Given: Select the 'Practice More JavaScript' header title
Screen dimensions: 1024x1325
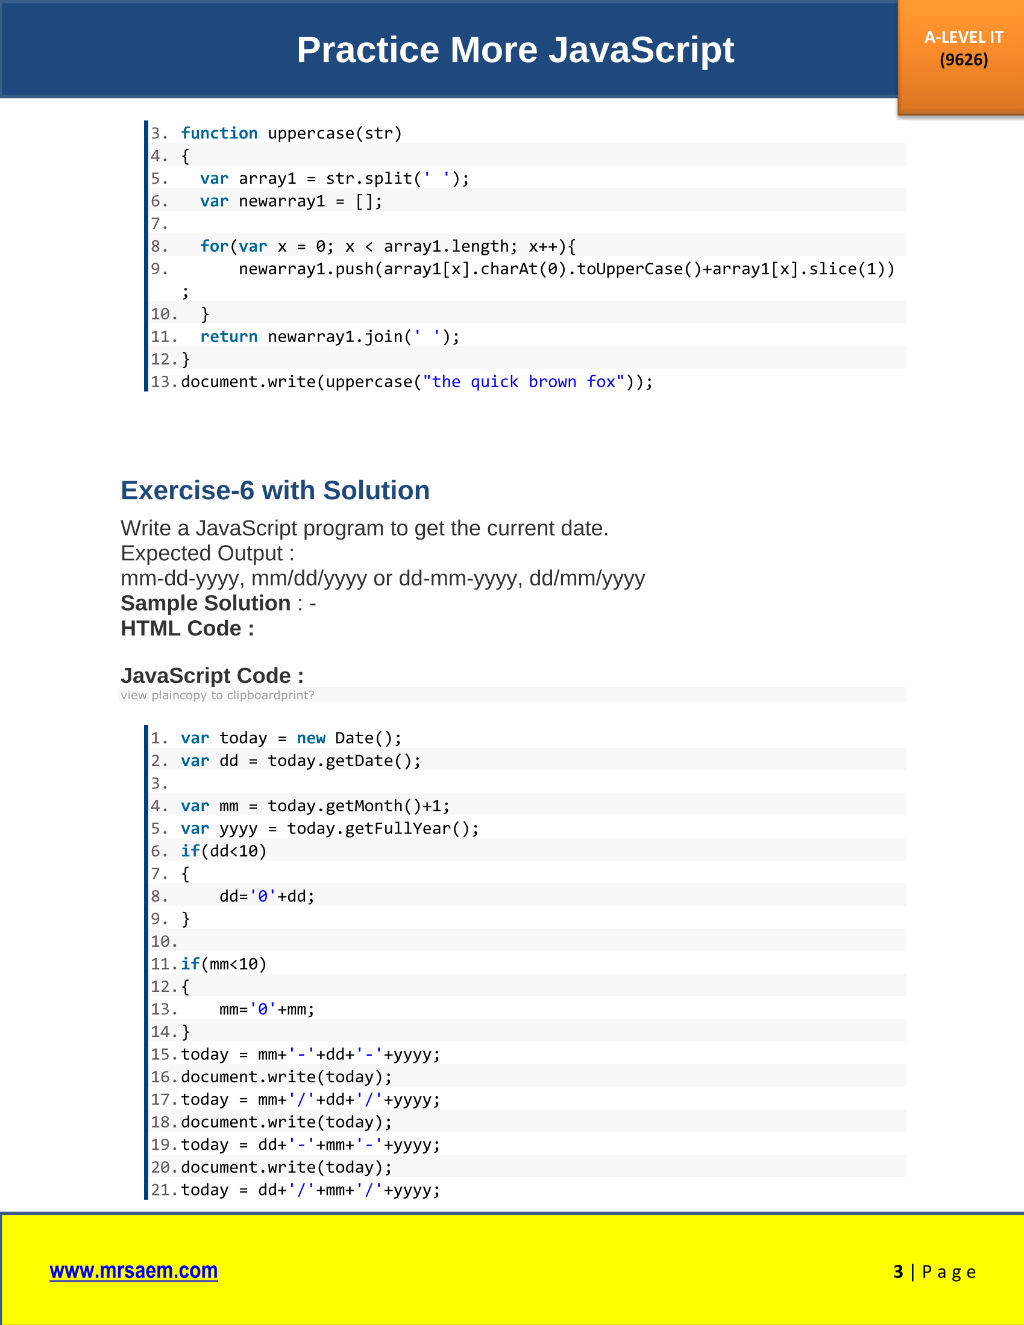Looking at the screenshot, I should click(x=515, y=50).
